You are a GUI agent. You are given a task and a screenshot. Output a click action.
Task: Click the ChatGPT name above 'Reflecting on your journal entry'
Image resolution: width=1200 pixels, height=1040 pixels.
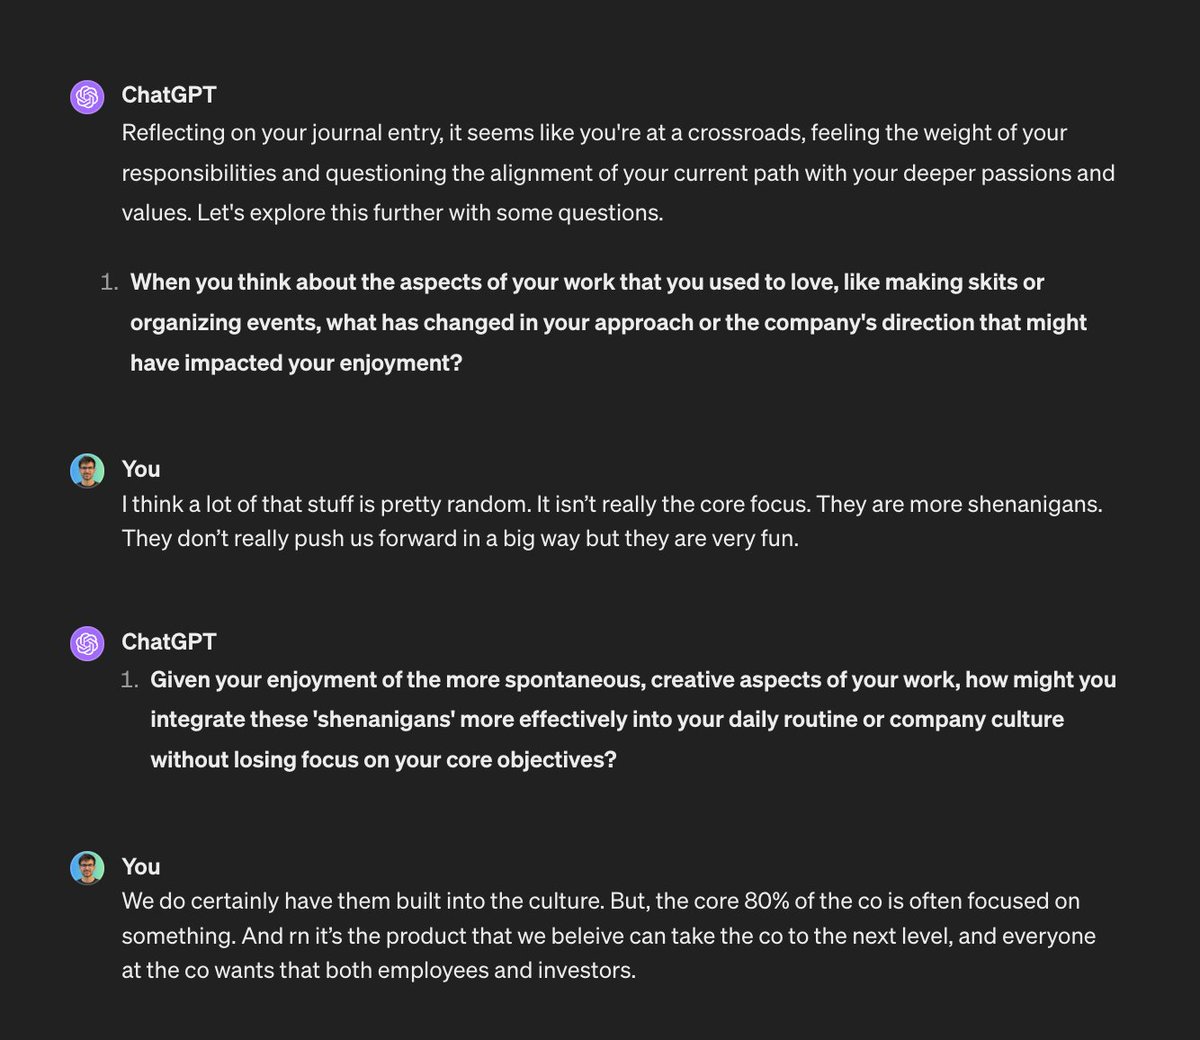tap(169, 95)
